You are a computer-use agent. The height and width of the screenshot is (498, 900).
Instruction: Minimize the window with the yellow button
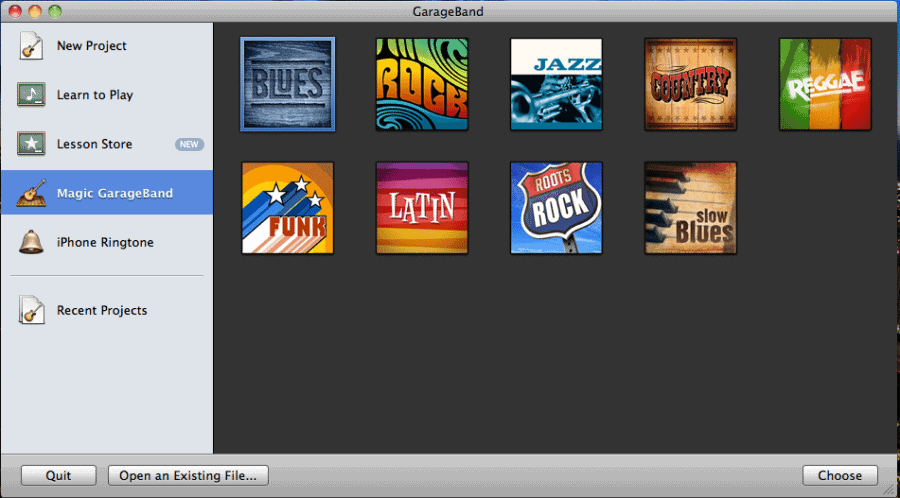(x=35, y=11)
